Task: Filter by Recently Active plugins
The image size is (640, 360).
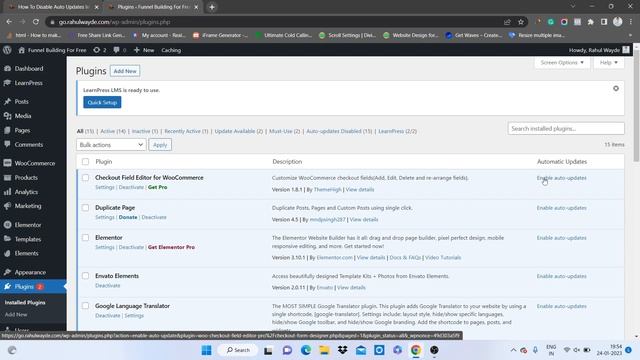Action: 186,131
